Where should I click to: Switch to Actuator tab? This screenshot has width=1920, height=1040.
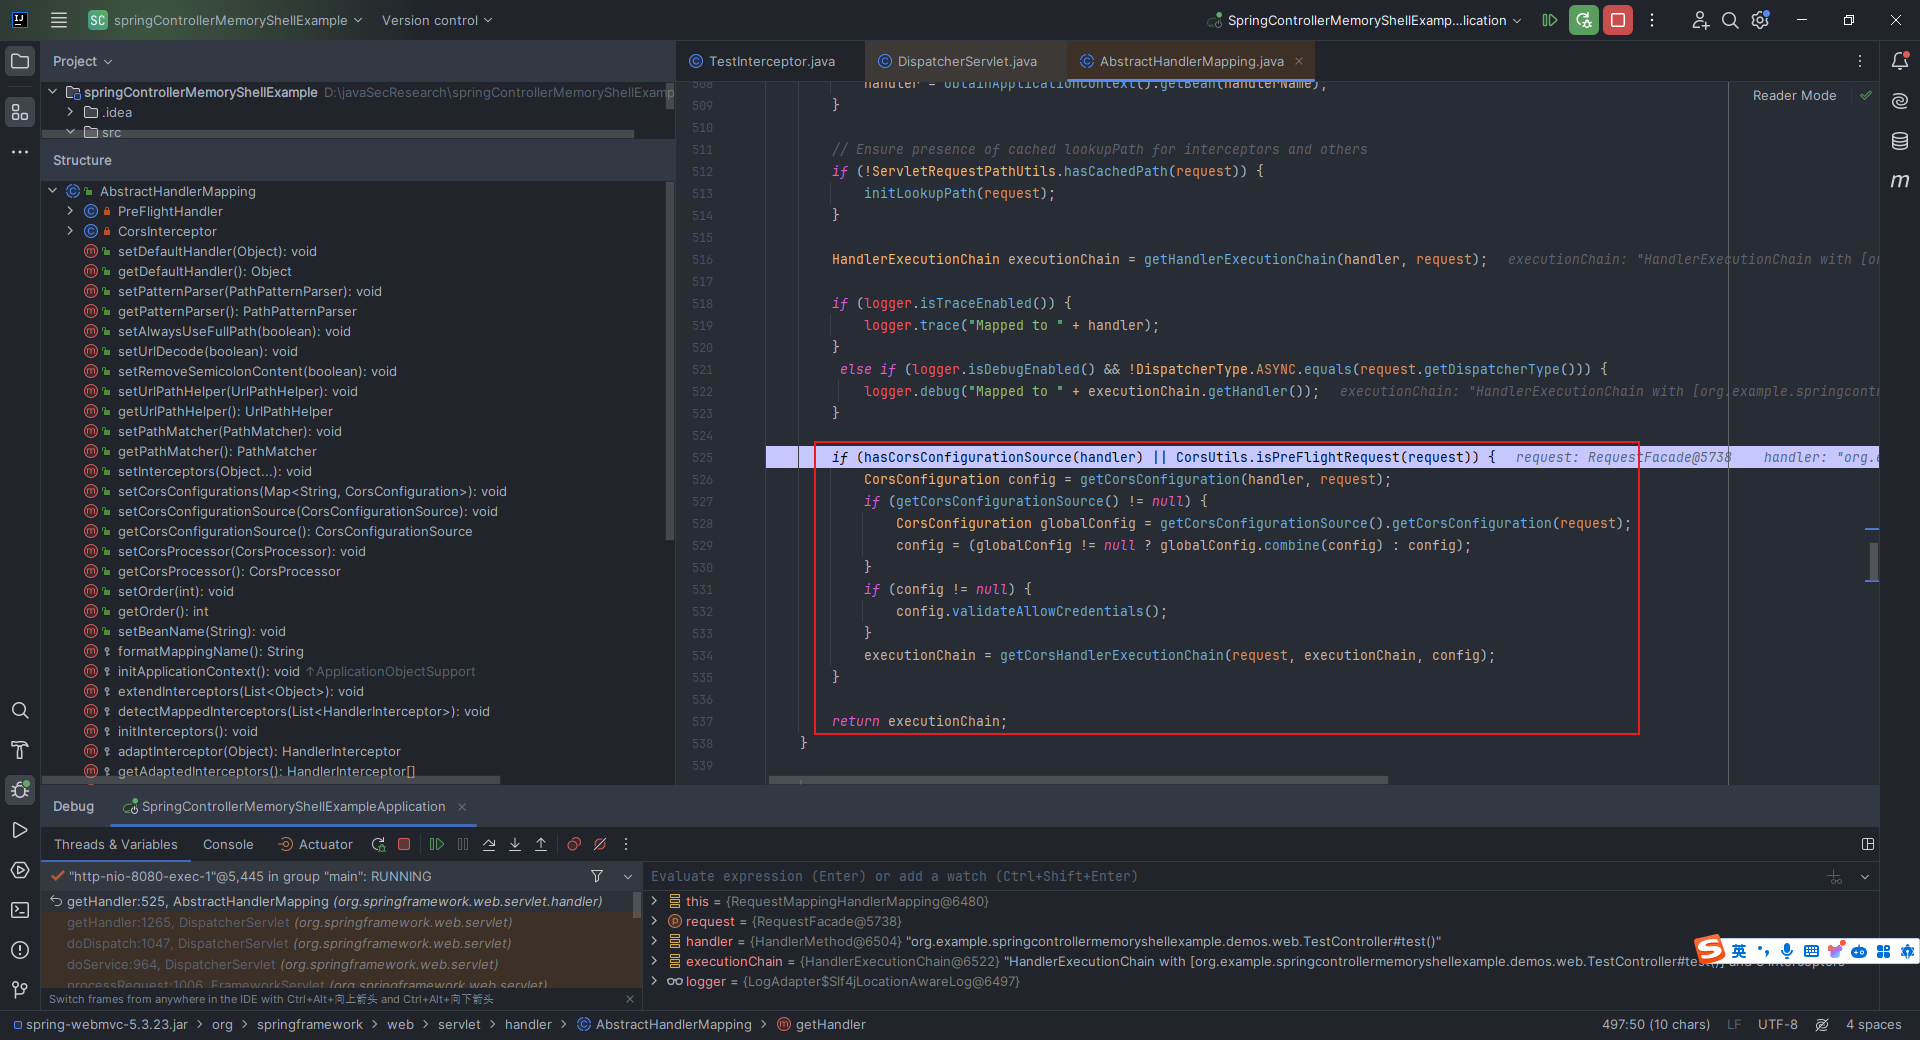[315, 845]
